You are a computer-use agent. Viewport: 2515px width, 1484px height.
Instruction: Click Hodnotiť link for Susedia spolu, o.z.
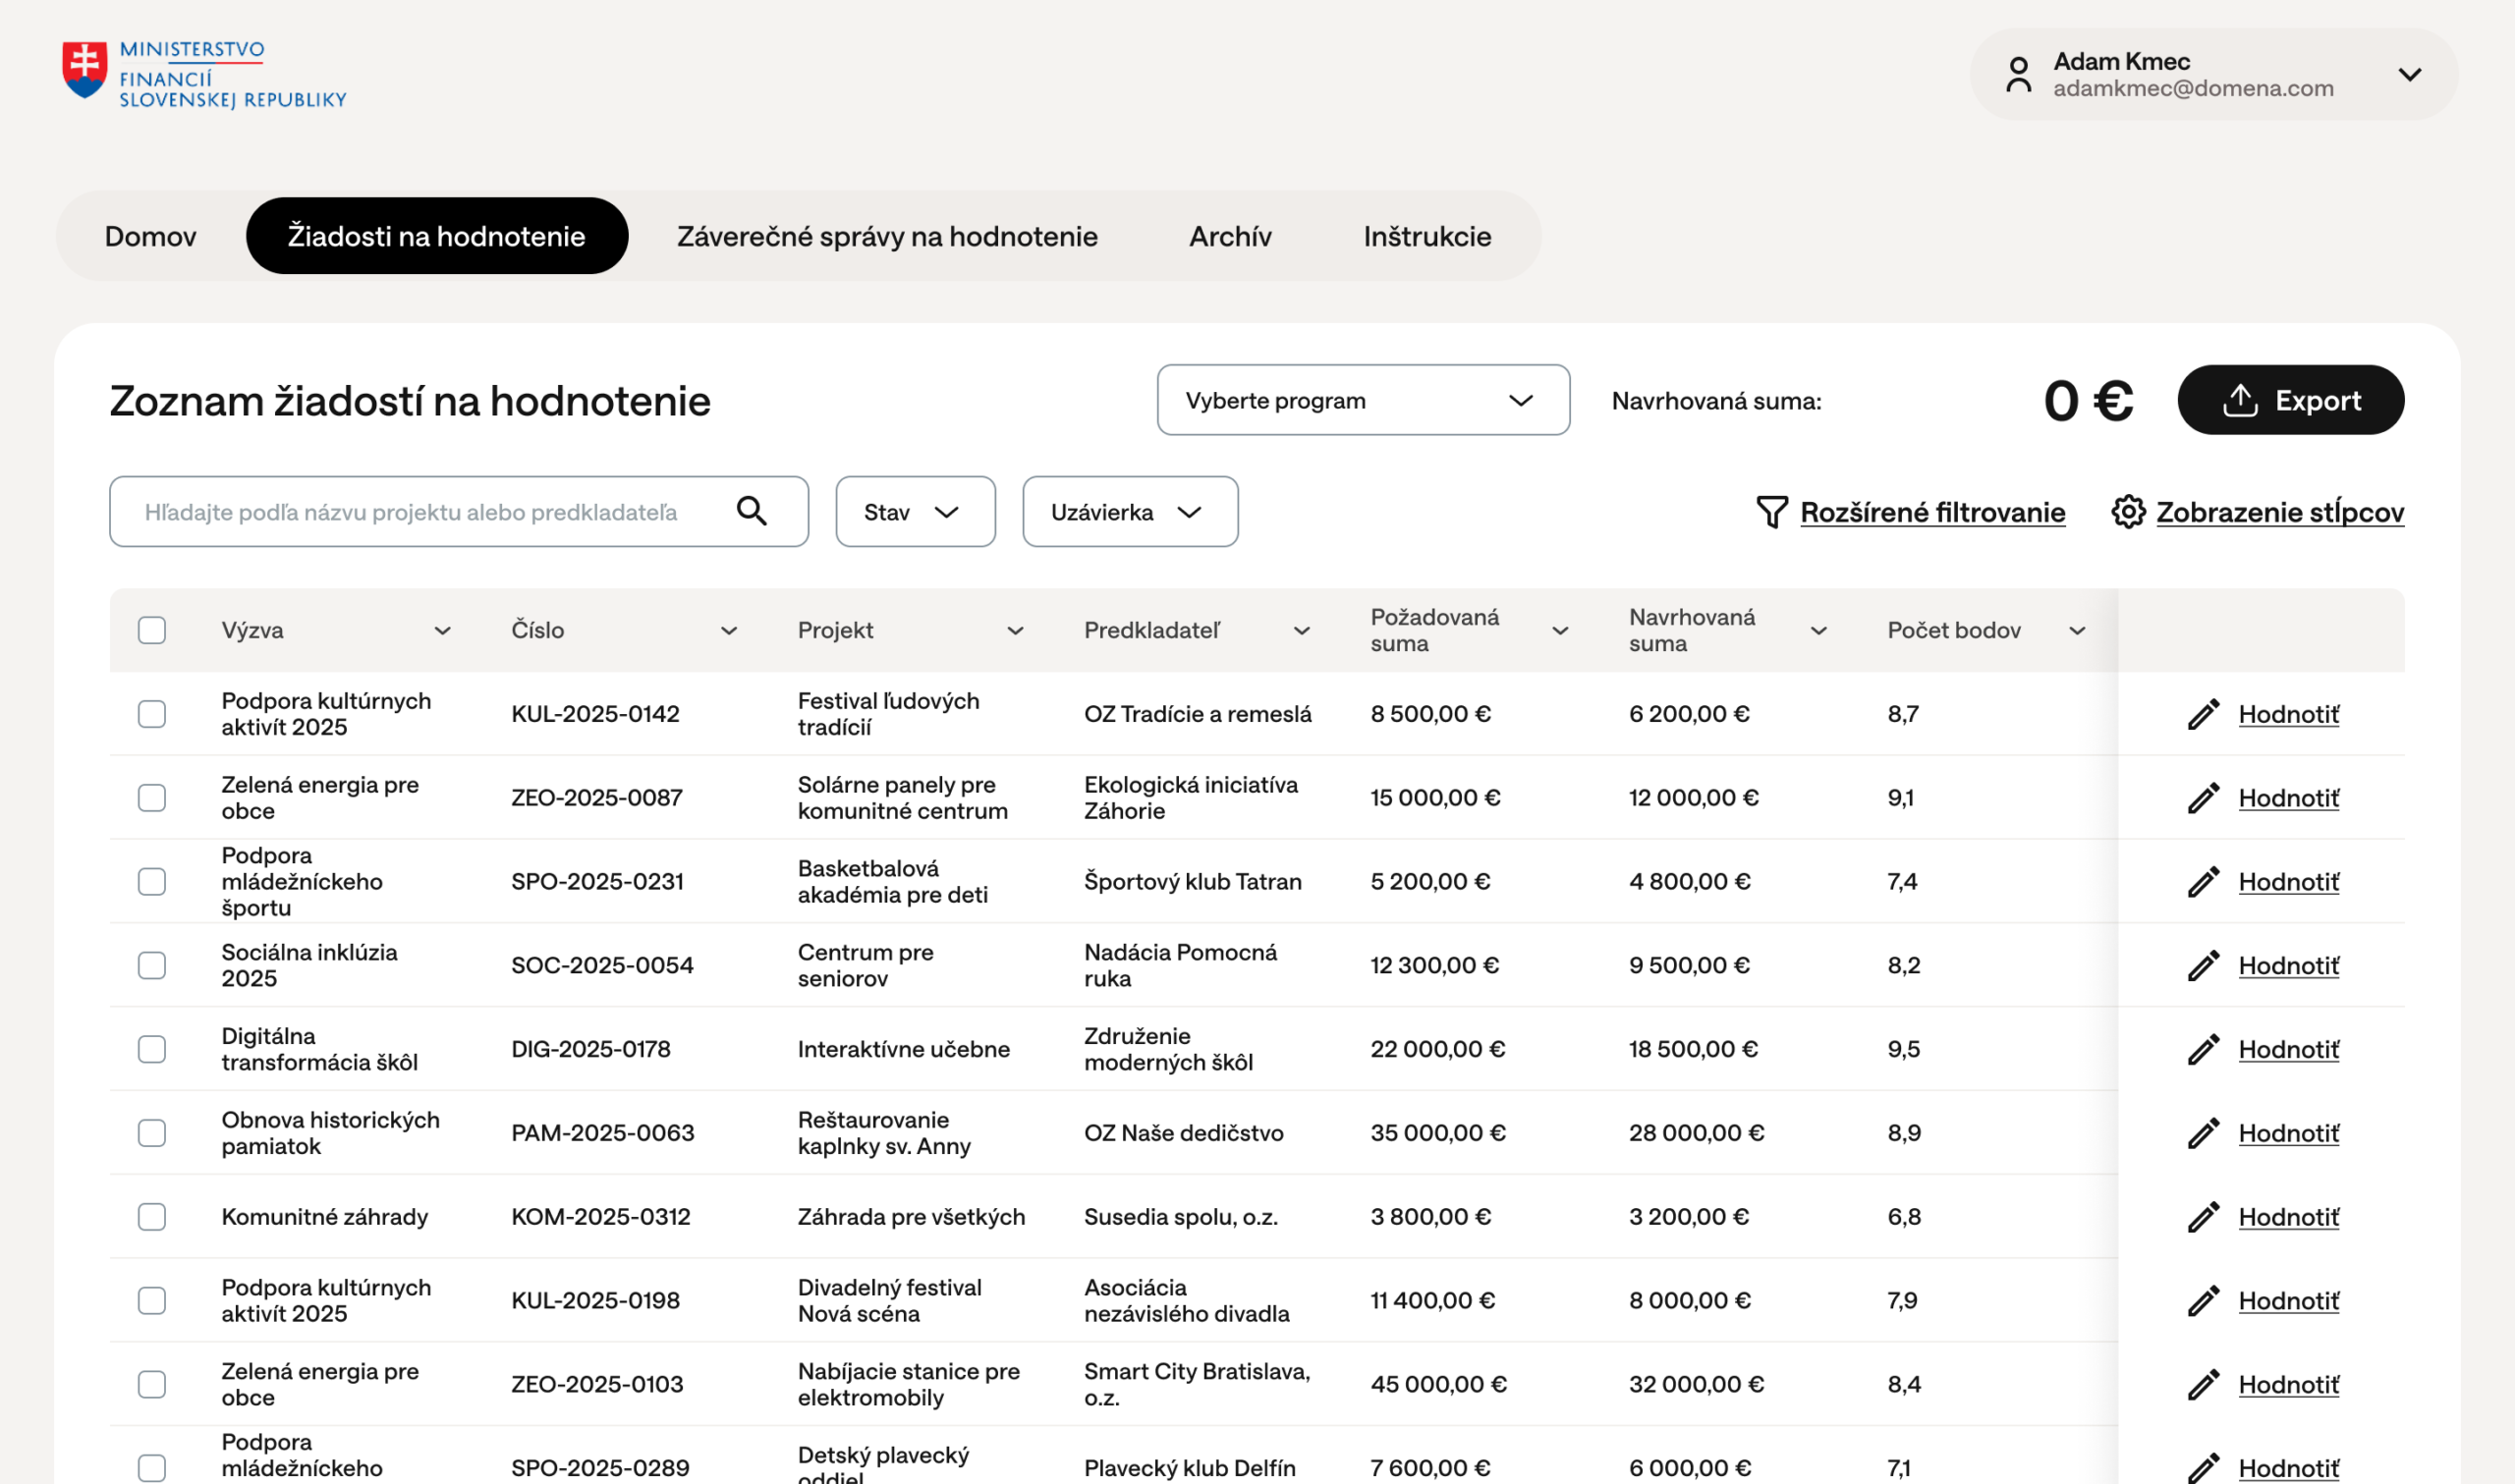(2288, 1217)
